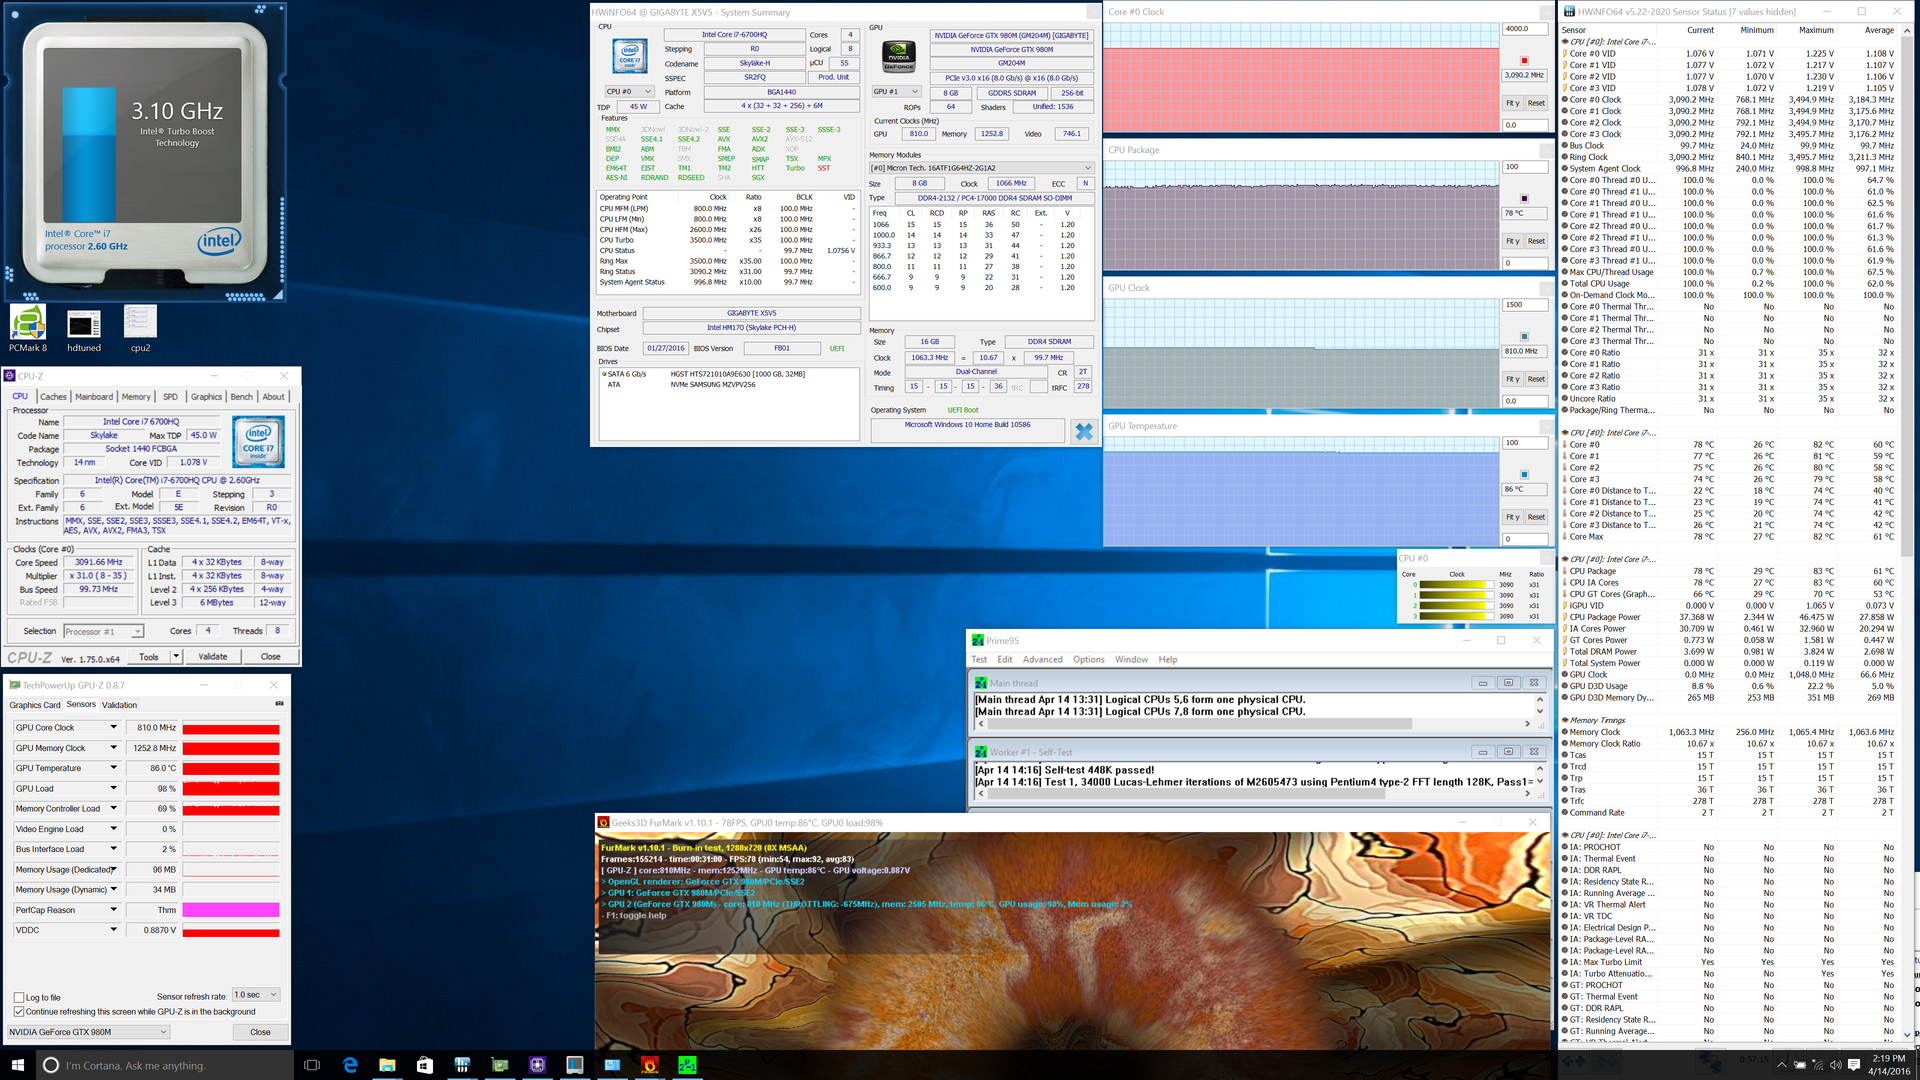Select the CPU Package Power sensor row
The width and height of the screenshot is (1920, 1080).
tap(1730, 617)
